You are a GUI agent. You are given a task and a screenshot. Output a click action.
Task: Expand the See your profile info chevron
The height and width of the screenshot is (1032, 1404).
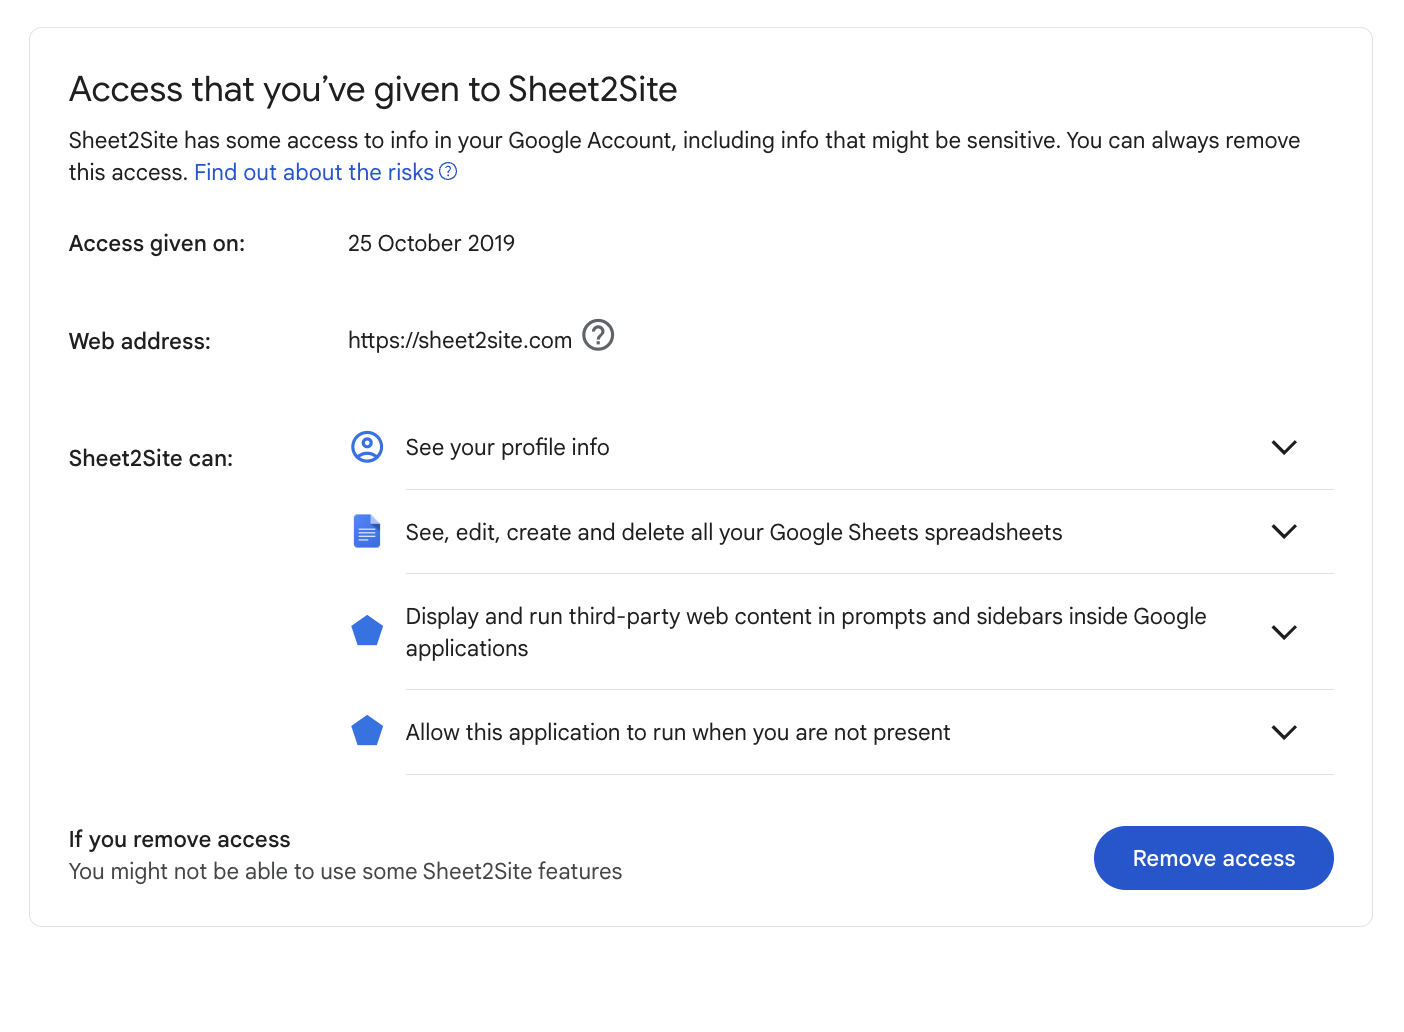(x=1283, y=447)
